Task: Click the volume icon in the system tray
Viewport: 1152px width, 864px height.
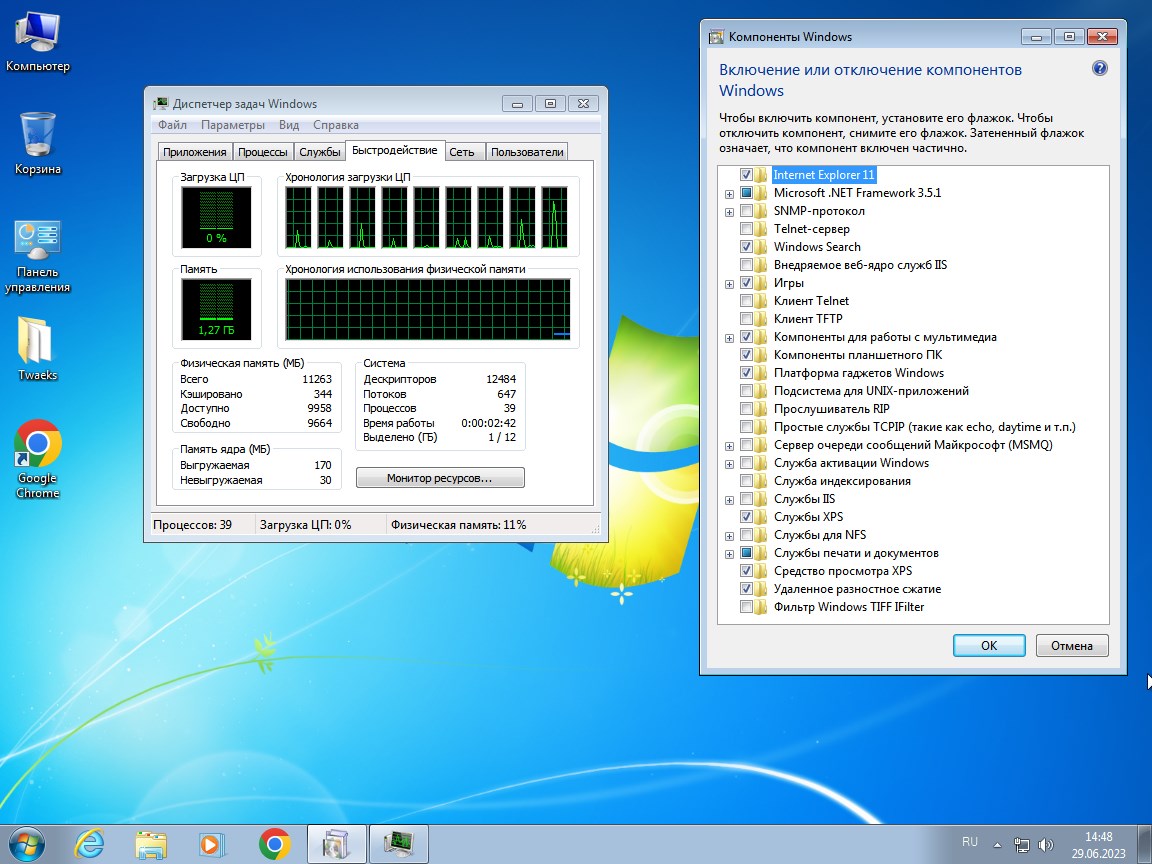Action: pyautogui.click(x=1046, y=842)
